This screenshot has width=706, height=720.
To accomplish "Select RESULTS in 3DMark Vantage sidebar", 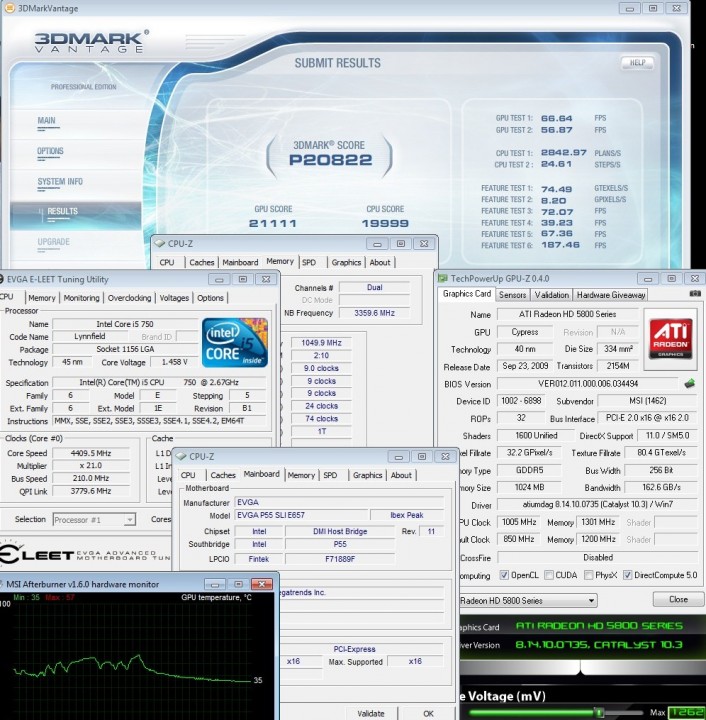I will tap(76, 215).
